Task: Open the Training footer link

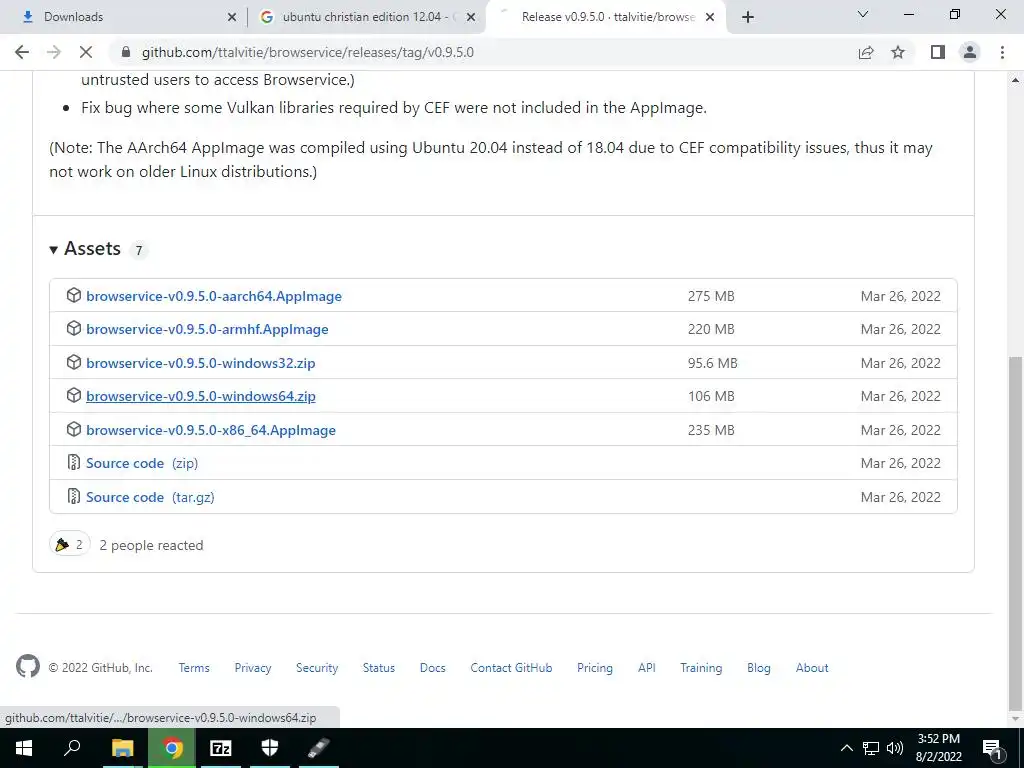Action: 701,668
